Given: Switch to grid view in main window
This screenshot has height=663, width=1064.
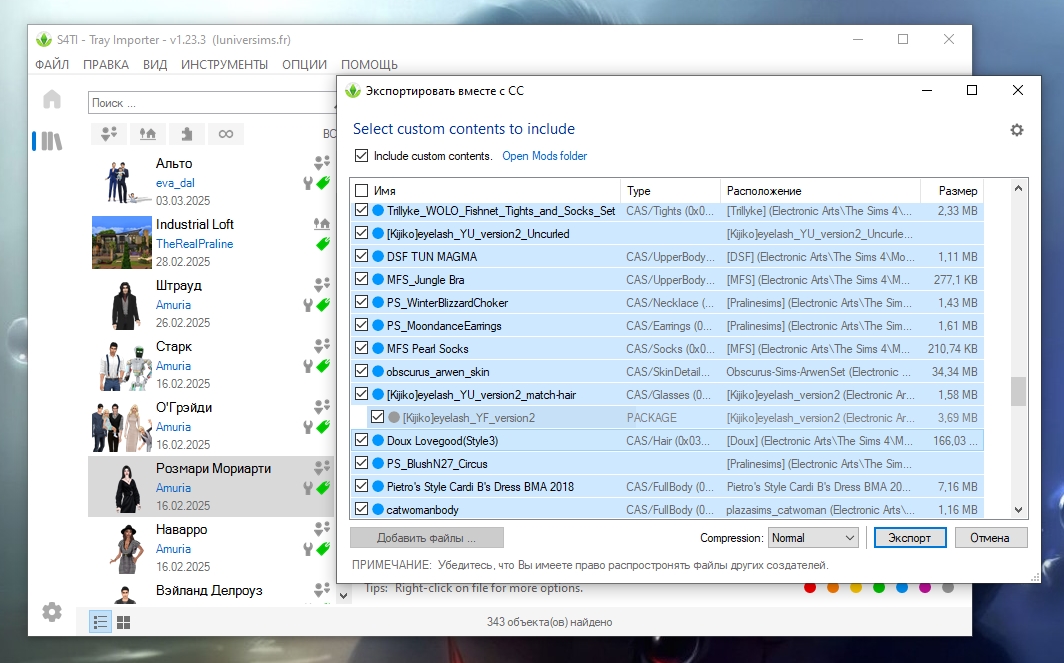Looking at the screenshot, I should [x=124, y=622].
